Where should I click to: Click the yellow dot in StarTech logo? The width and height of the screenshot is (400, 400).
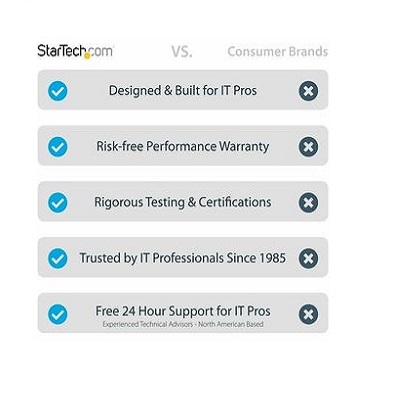(x=87, y=56)
